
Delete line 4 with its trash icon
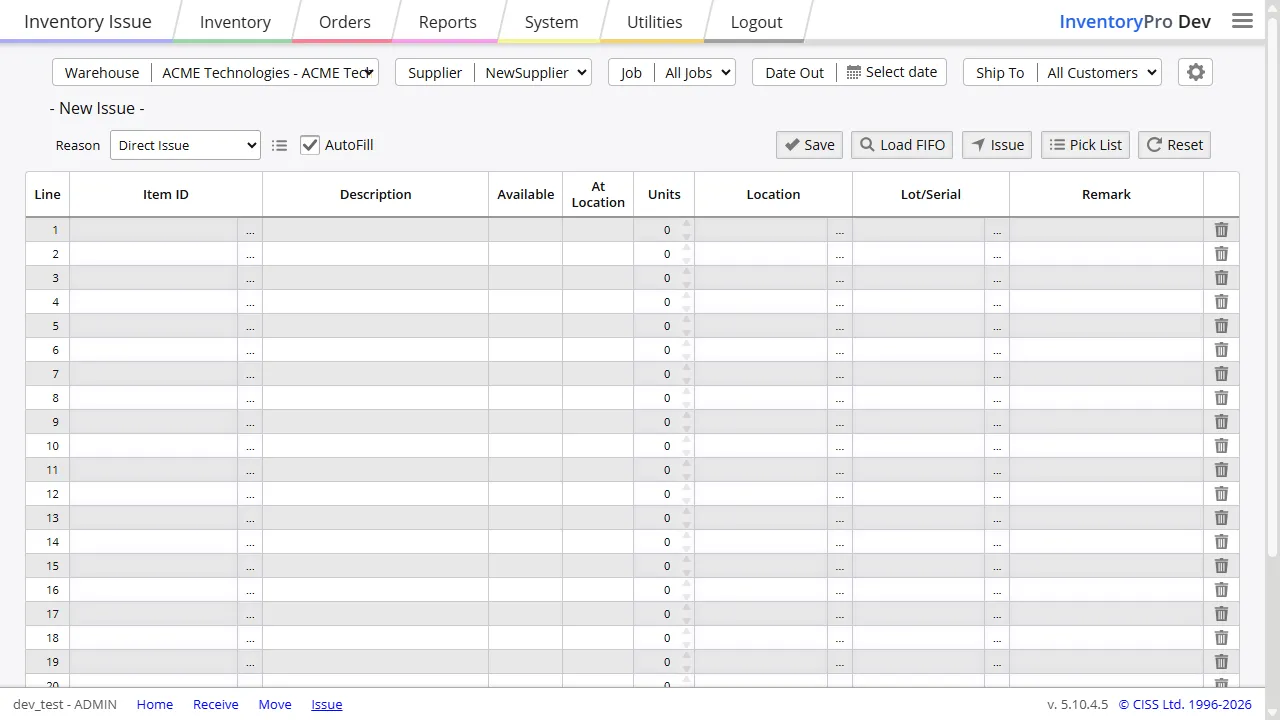1221,302
